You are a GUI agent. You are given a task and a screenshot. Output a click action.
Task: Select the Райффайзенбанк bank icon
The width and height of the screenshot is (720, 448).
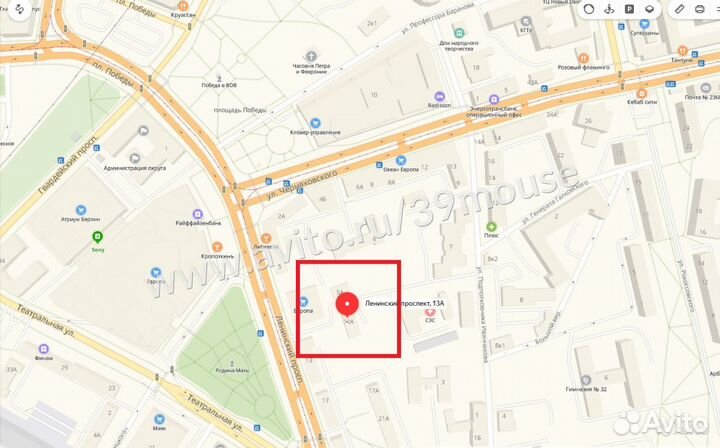[x=197, y=214]
